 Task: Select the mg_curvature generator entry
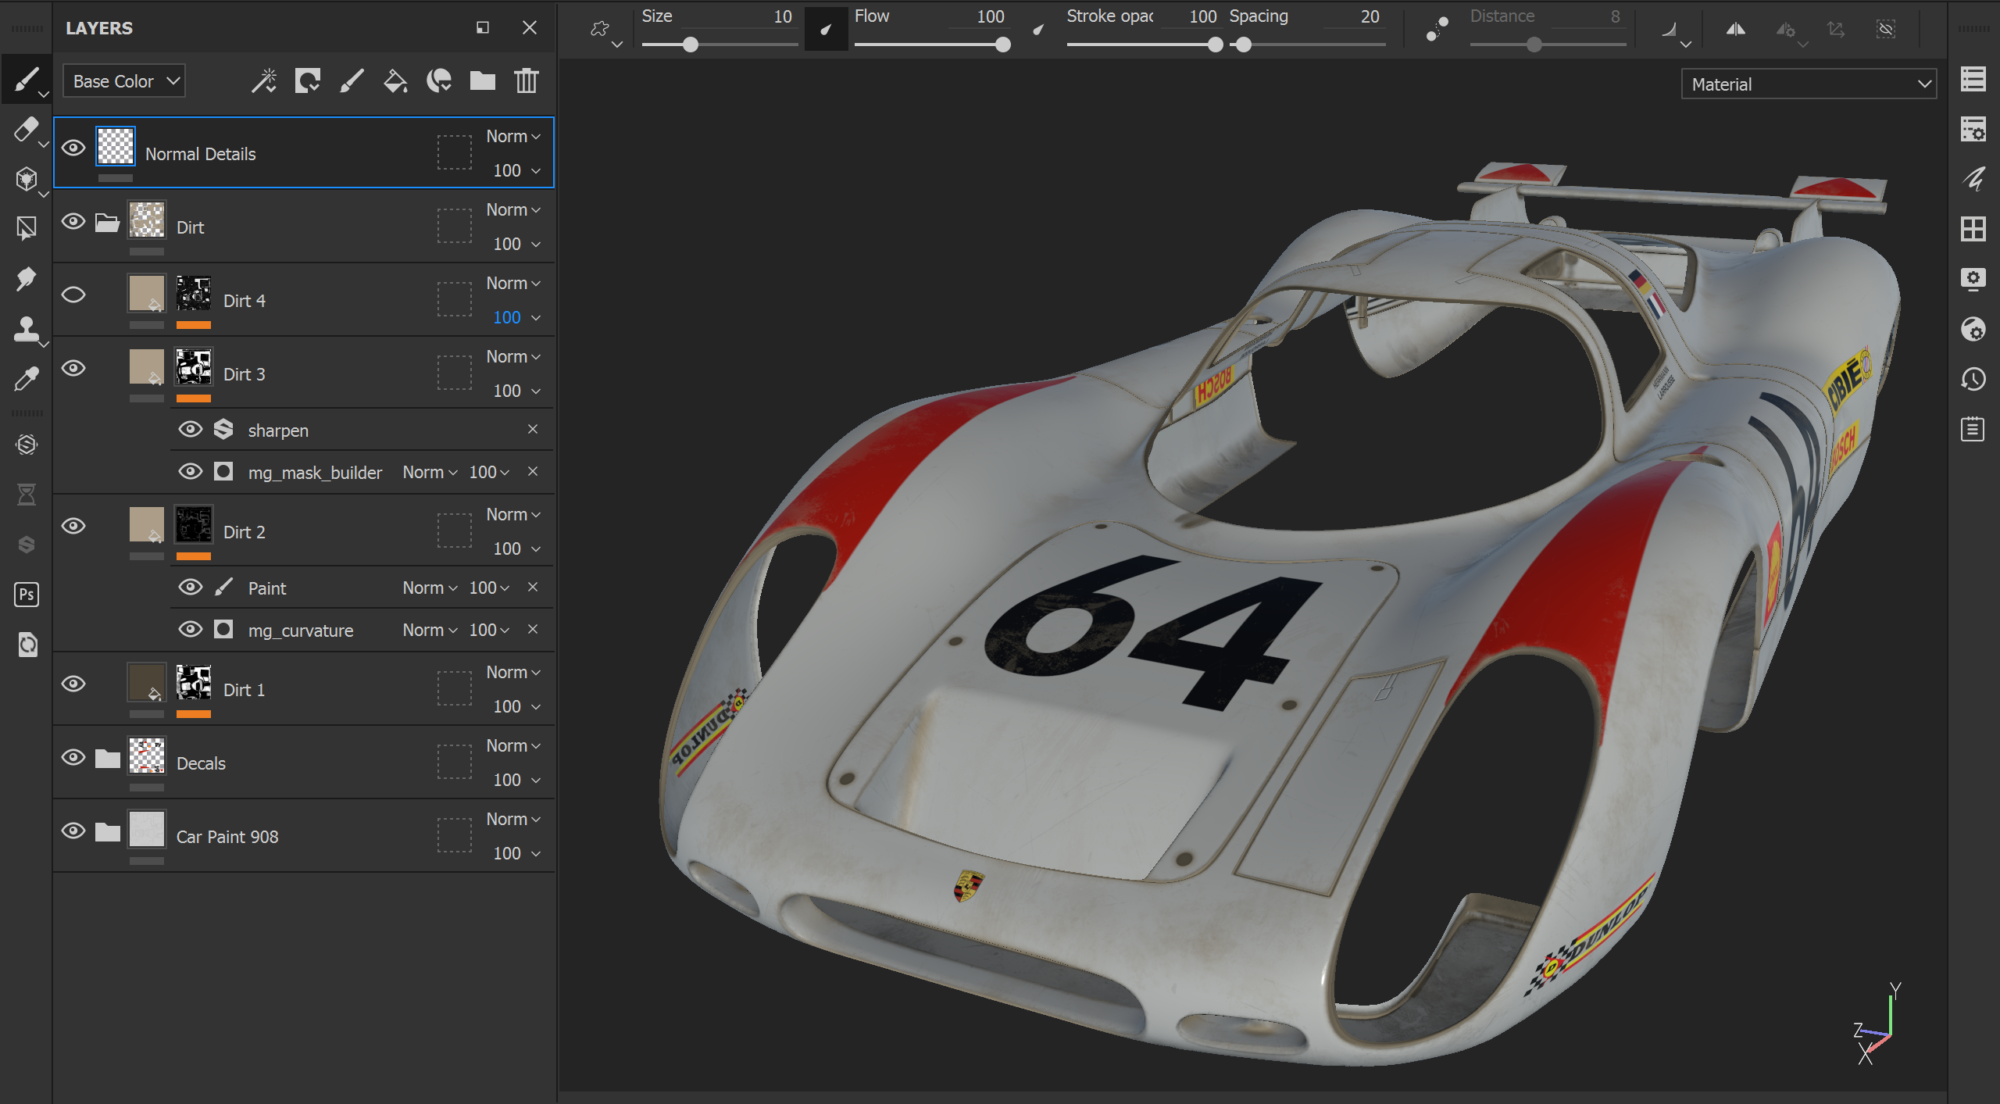(x=300, y=631)
